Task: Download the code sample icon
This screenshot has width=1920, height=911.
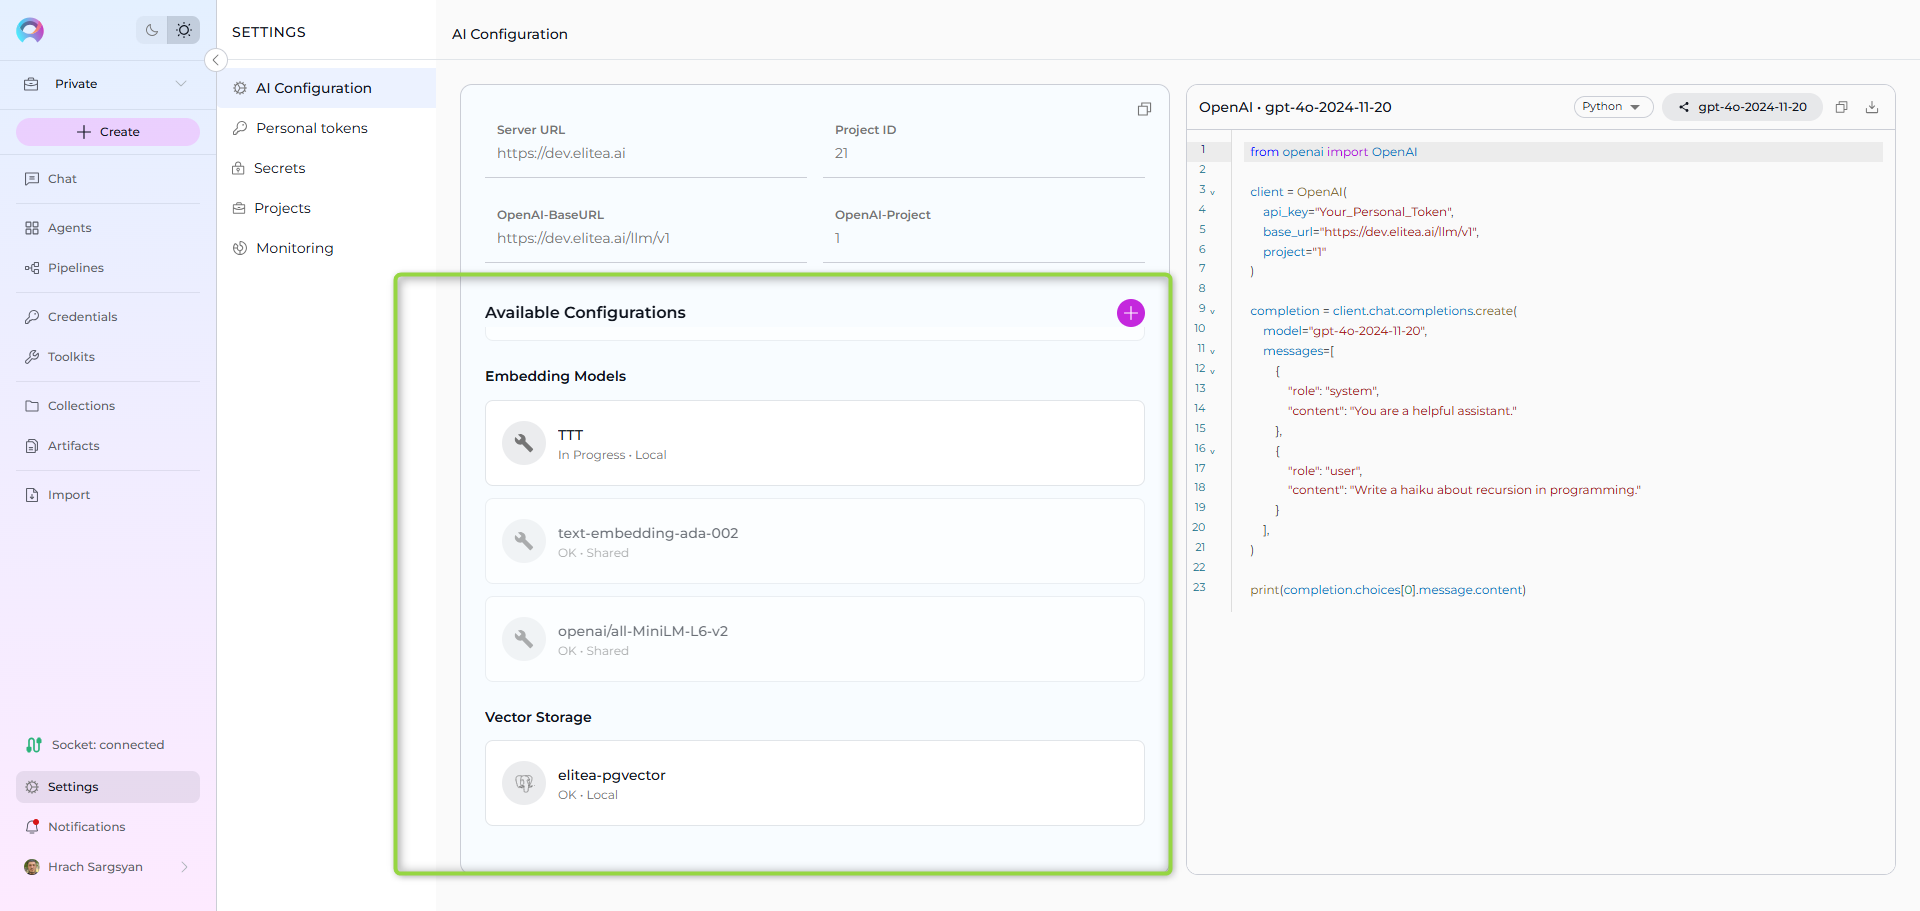Action: tap(1872, 107)
